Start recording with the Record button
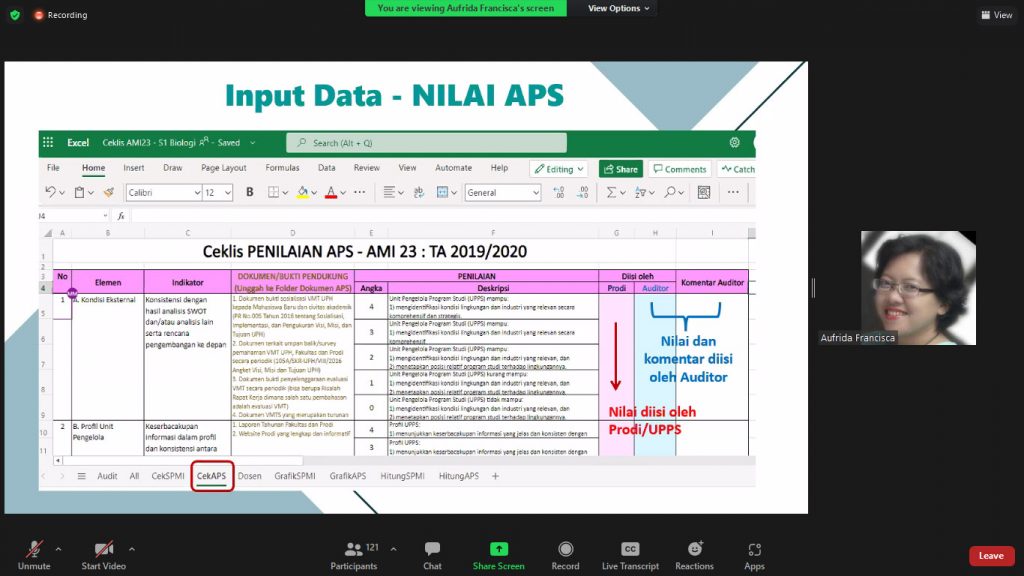 coord(565,555)
